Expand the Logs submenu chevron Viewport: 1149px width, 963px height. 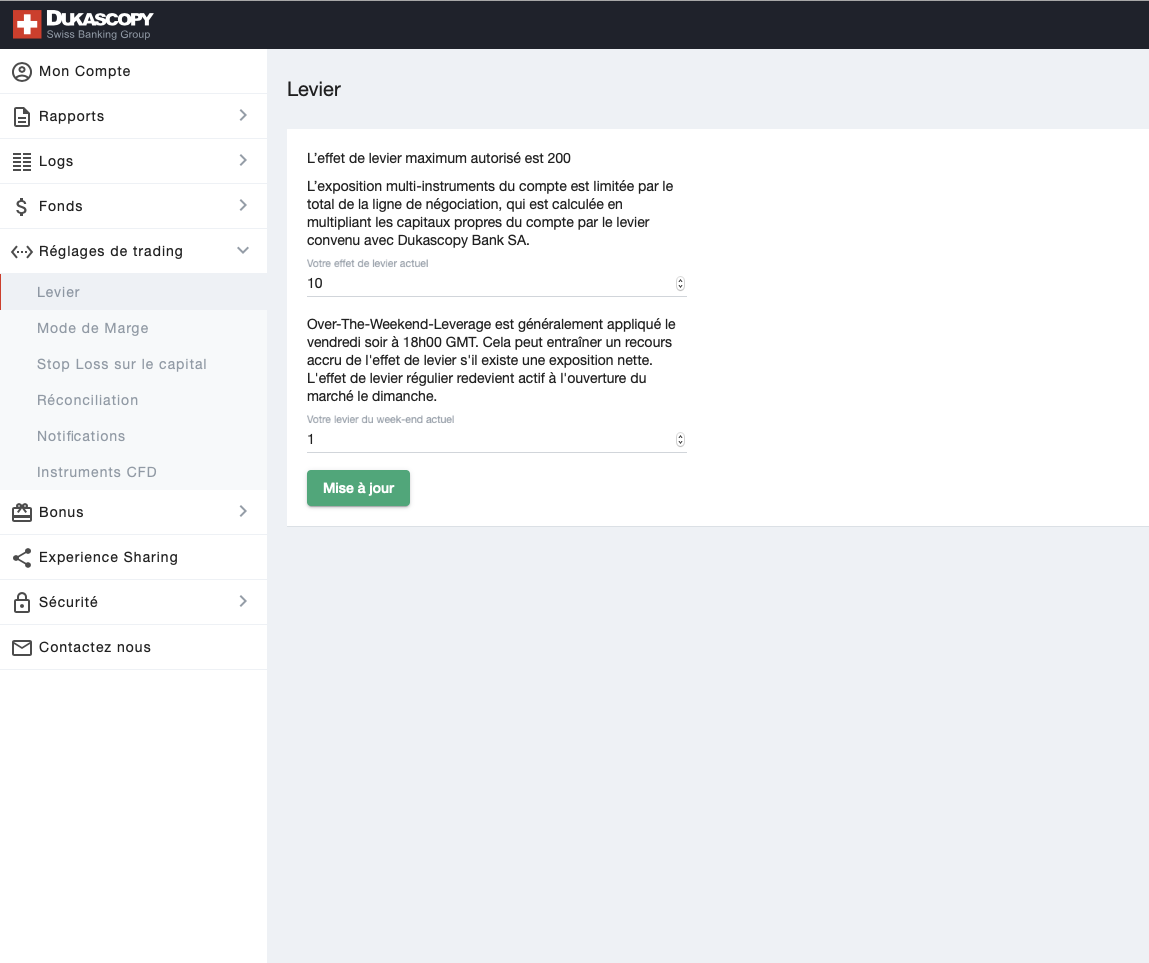[243, 161]
